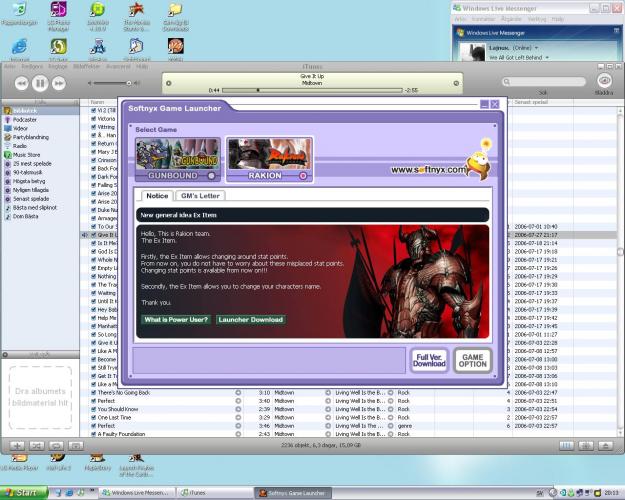Uncheck the song 'There's No Going Back'
Screen dimensions: 625x500
pos(95,393)
